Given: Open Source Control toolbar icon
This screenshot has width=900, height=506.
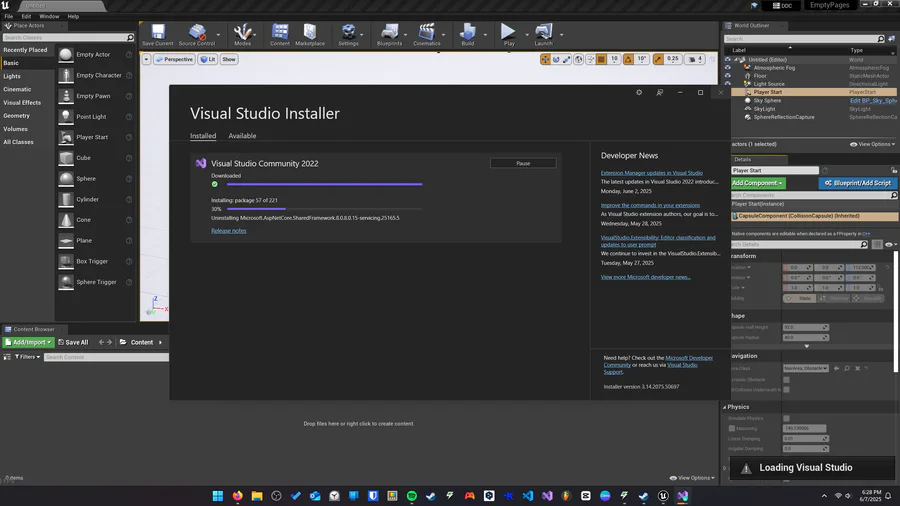Looking at the screenshot, I should coord(197,34).
